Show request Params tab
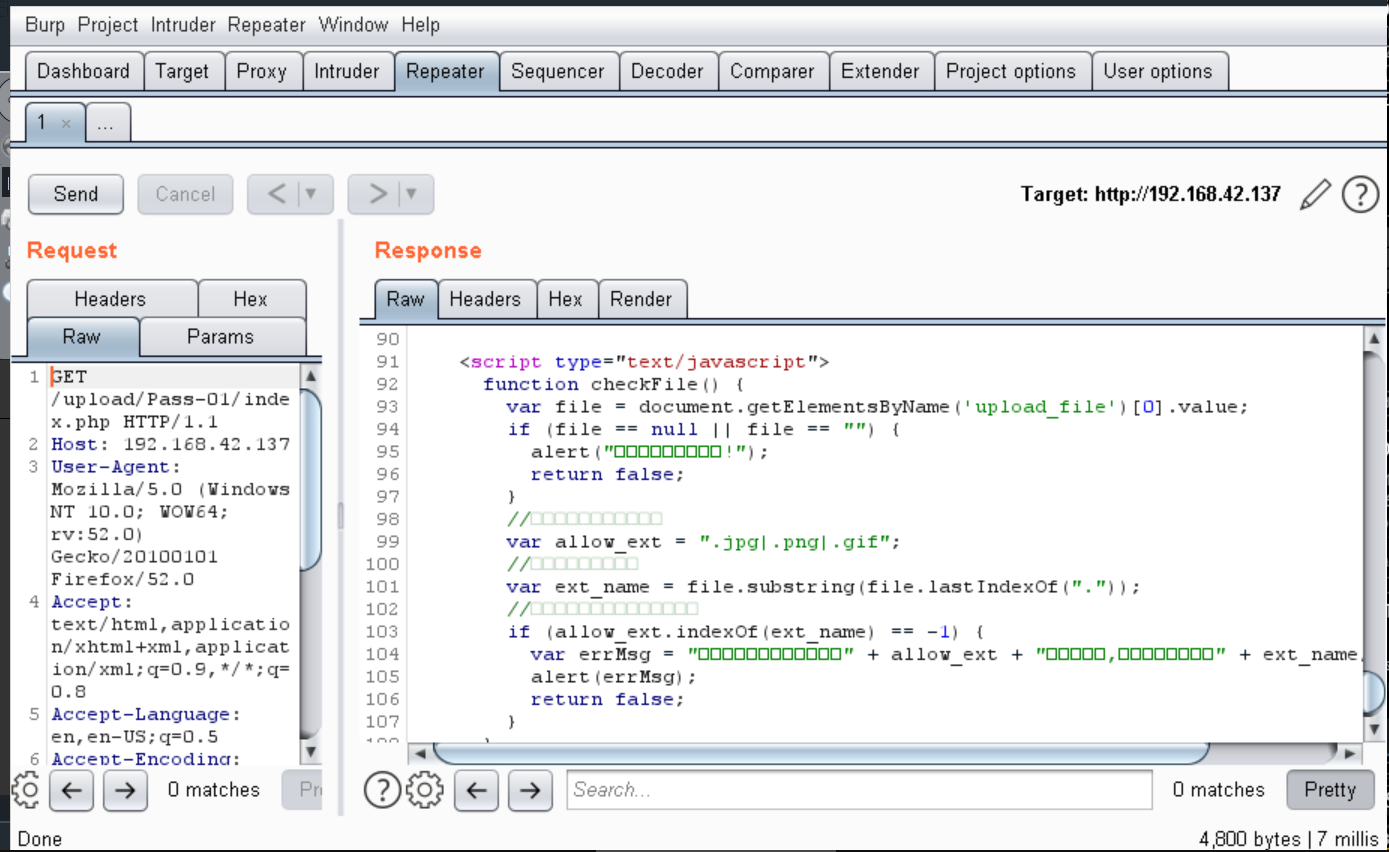The height and width of the screenshot is (852, 1389). pyautogui.click(x=221, y=337)
